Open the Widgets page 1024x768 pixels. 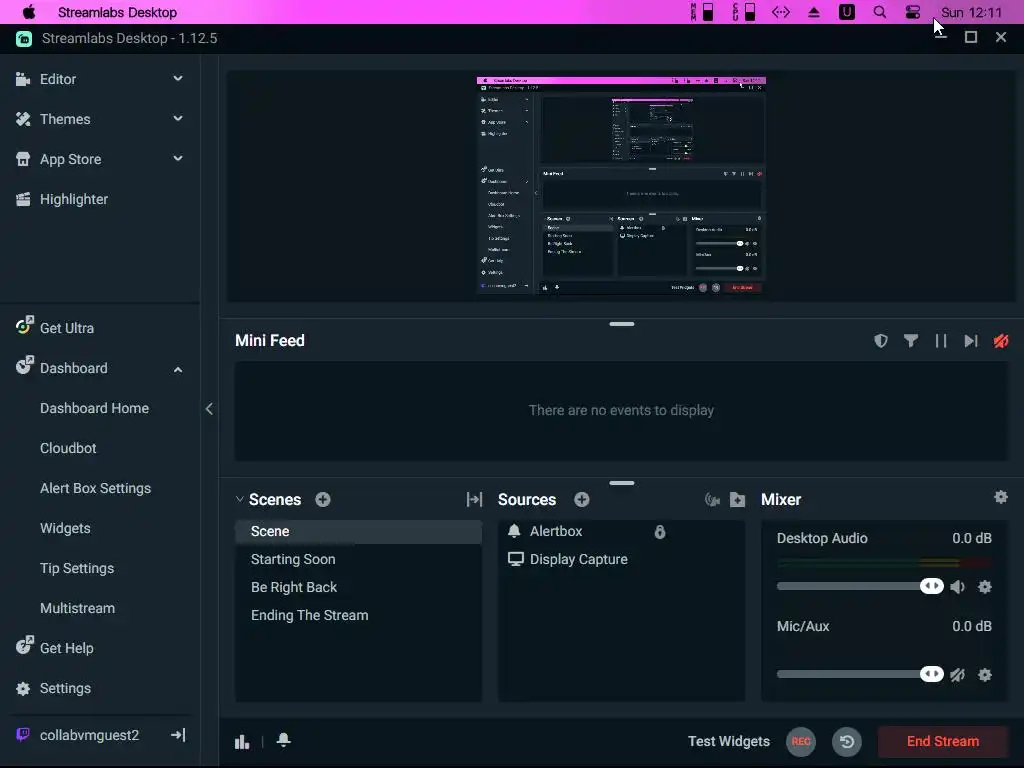tap(65, 528)
